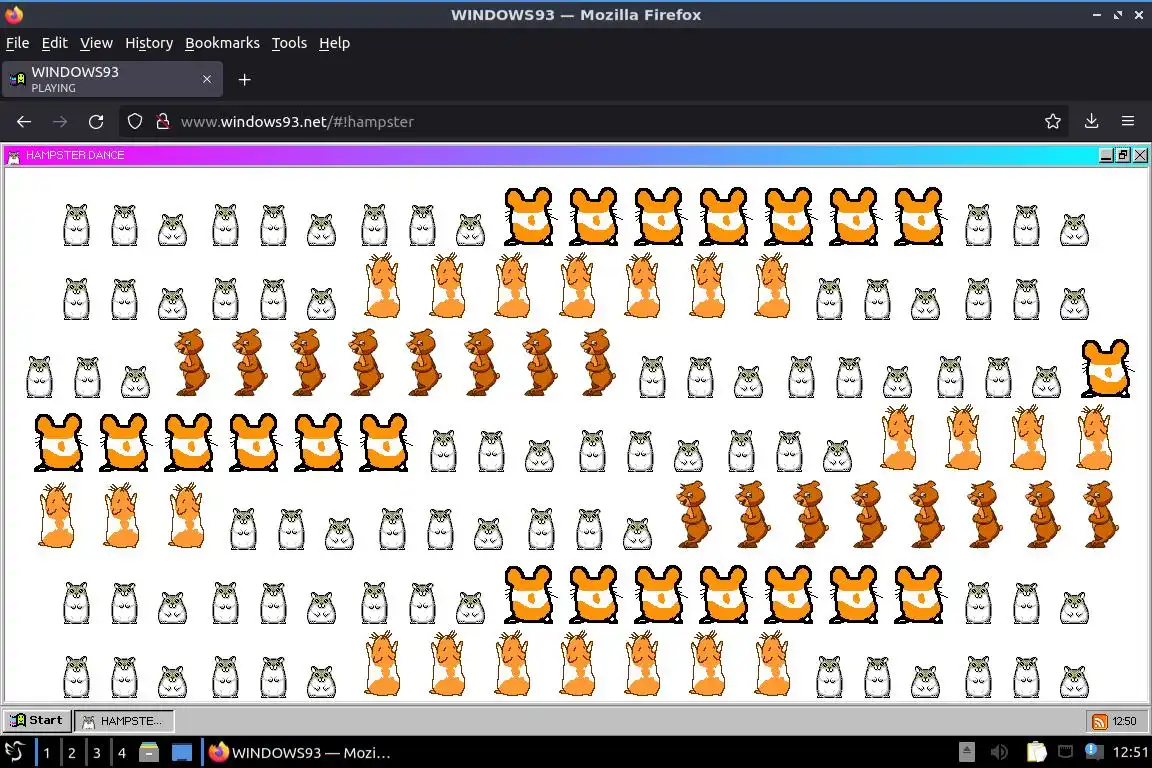Restore down the Firefox window
This screenshot has width=1152, height=768.
tap(1118, 15)
